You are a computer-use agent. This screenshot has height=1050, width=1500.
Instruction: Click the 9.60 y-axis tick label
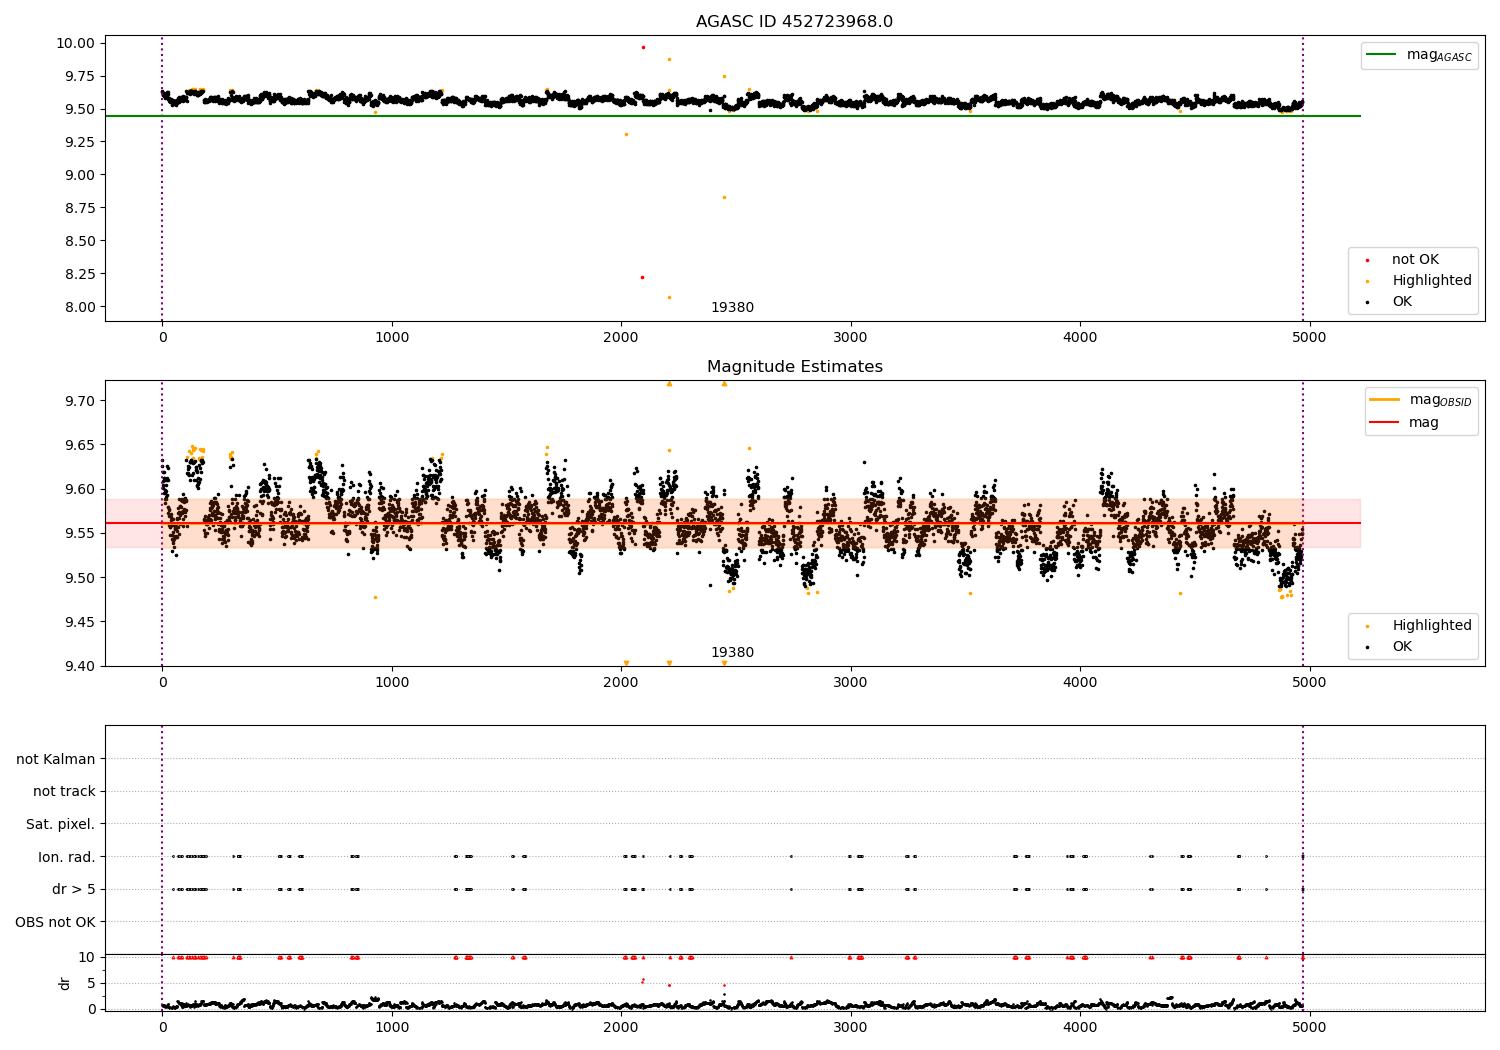(x=79, y=489)
